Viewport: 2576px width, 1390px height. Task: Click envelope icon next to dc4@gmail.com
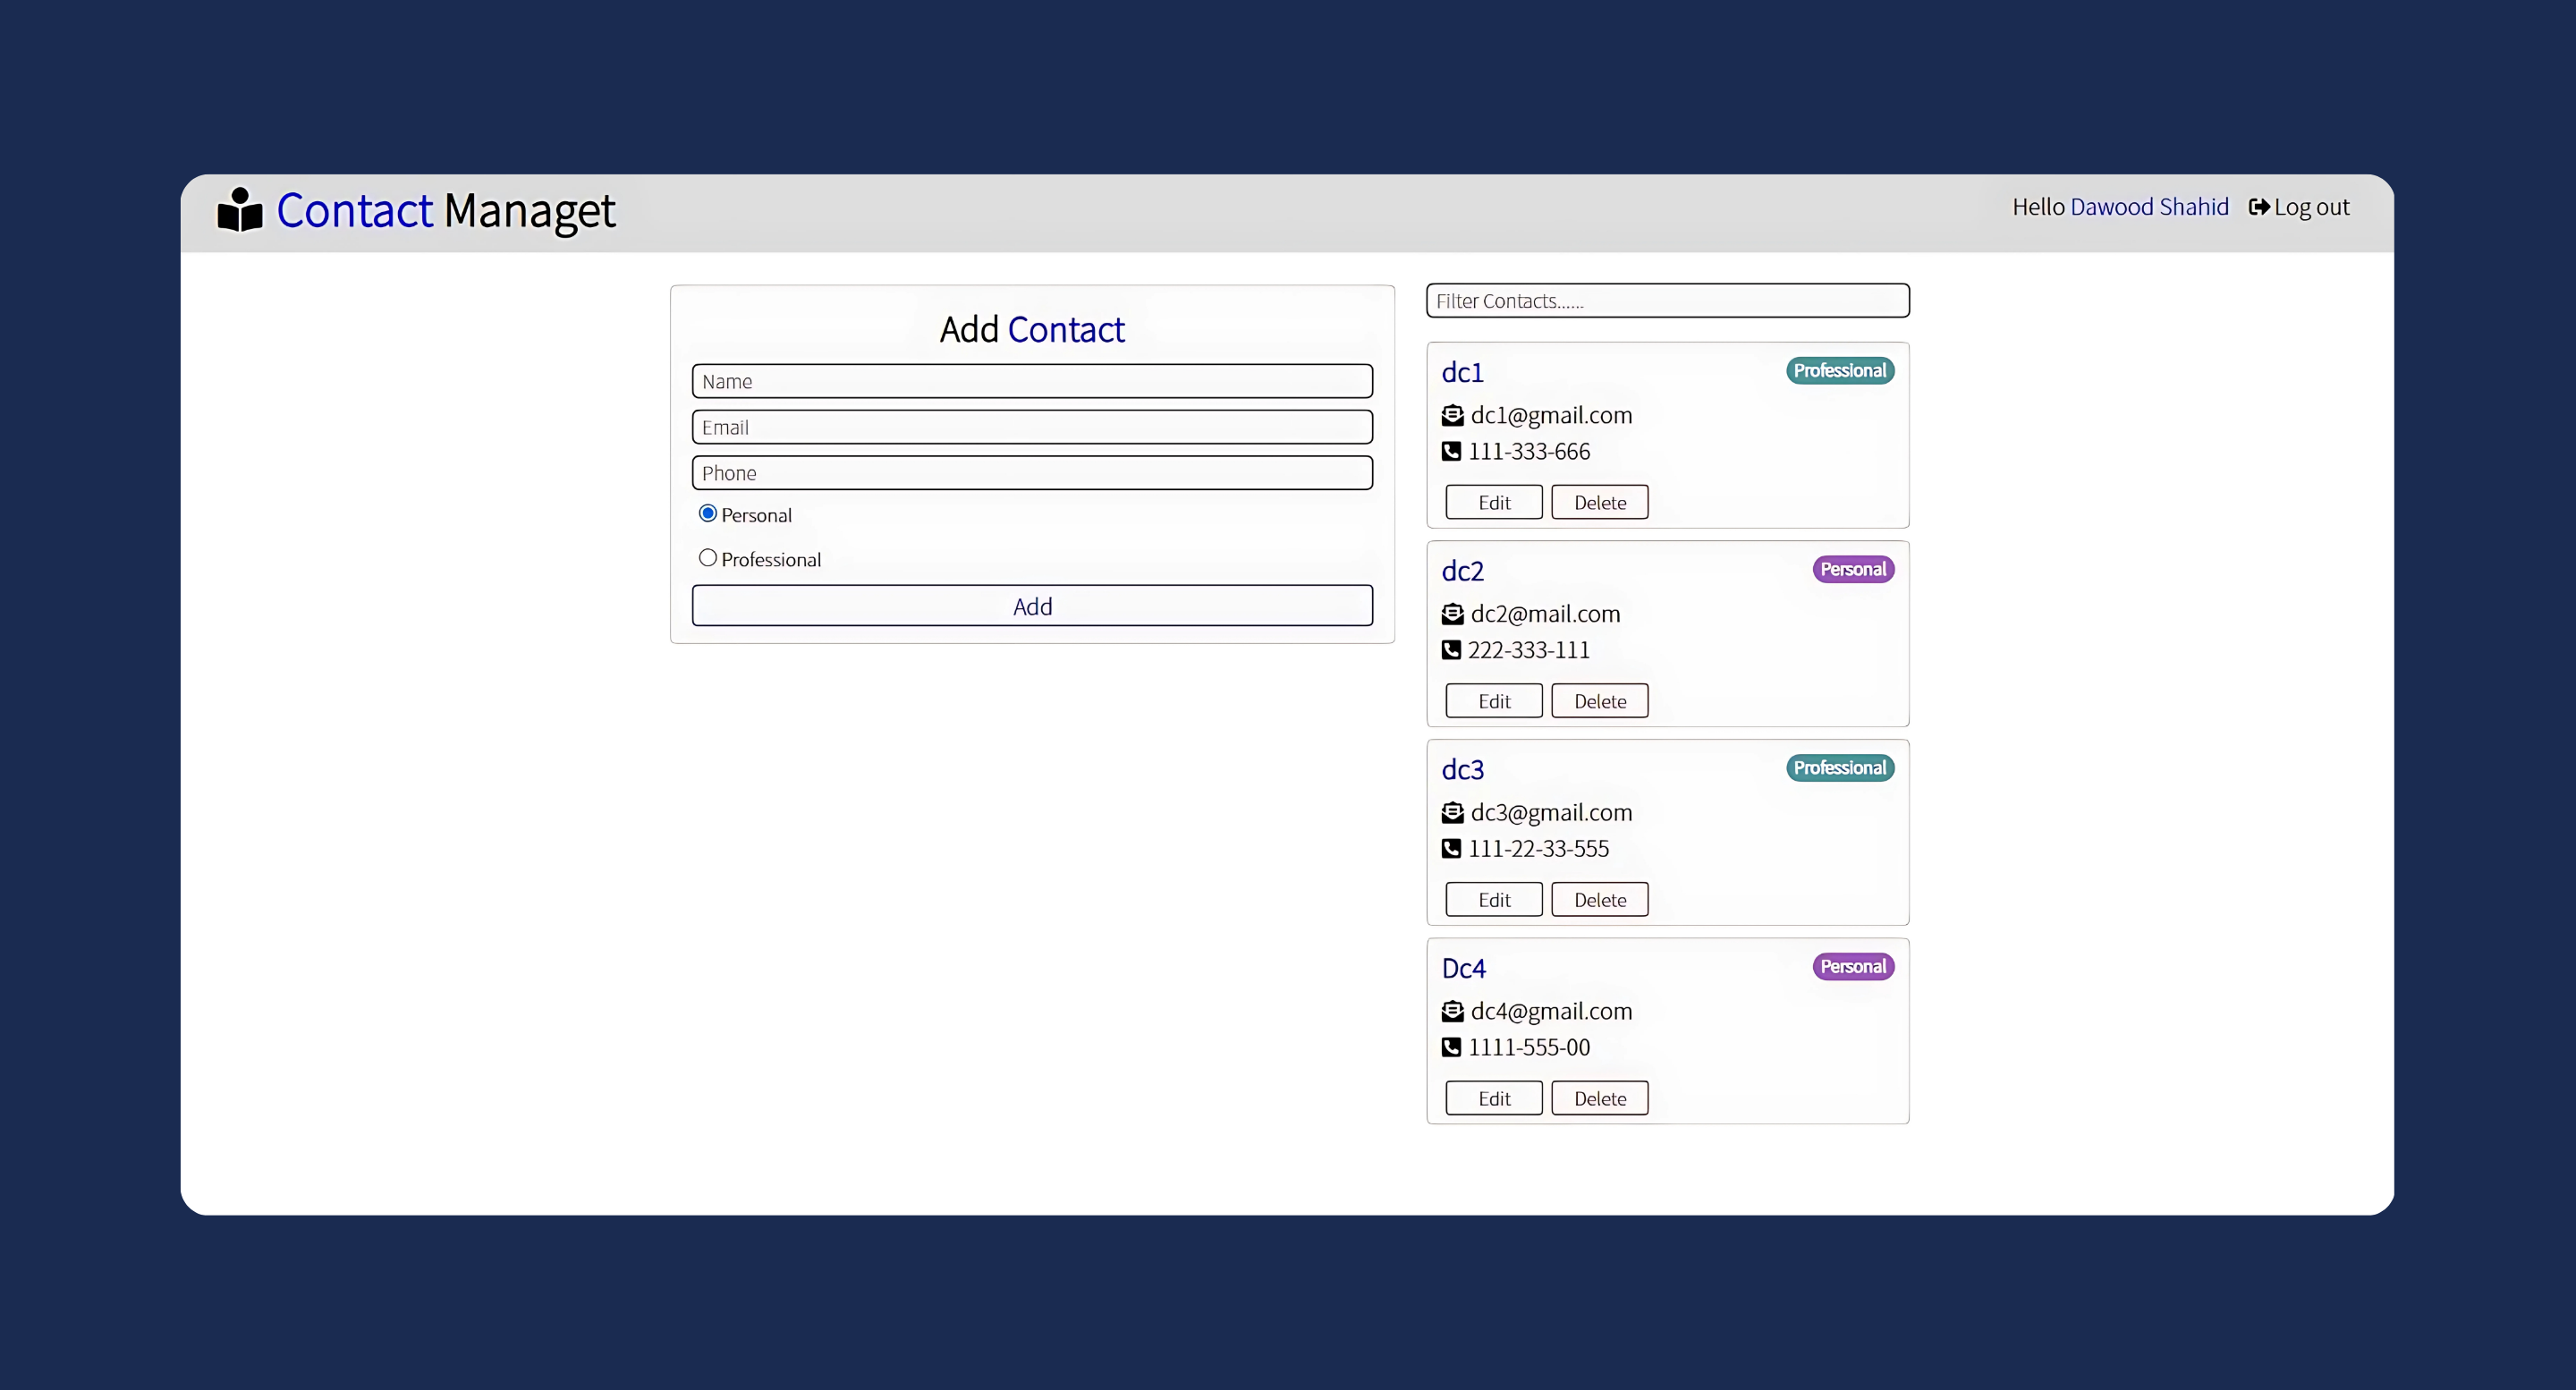1452,1012
